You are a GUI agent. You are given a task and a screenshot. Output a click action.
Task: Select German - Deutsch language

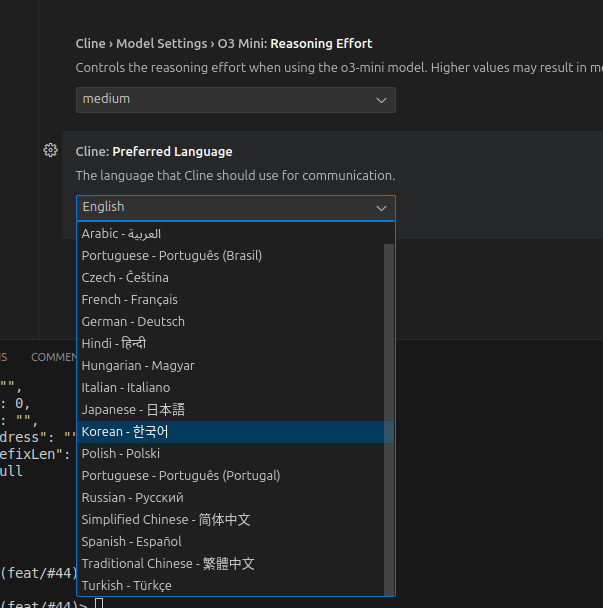tap(133, 322)
